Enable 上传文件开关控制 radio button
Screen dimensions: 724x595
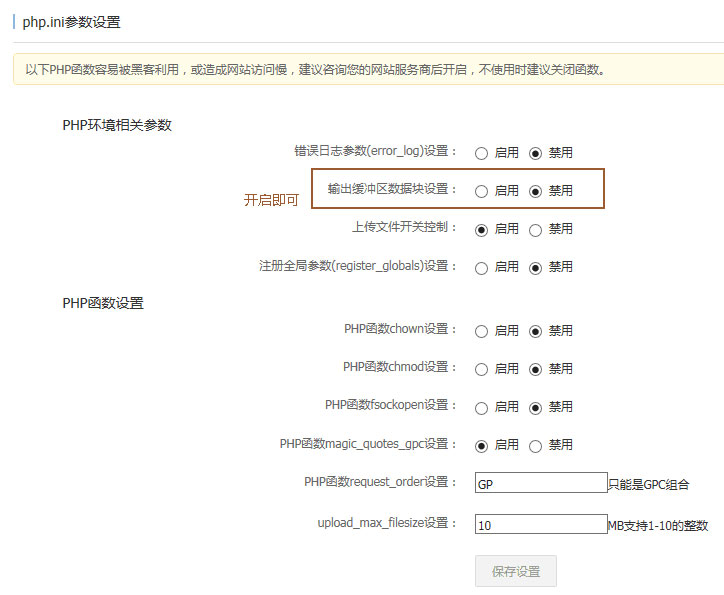pos(481,230)
